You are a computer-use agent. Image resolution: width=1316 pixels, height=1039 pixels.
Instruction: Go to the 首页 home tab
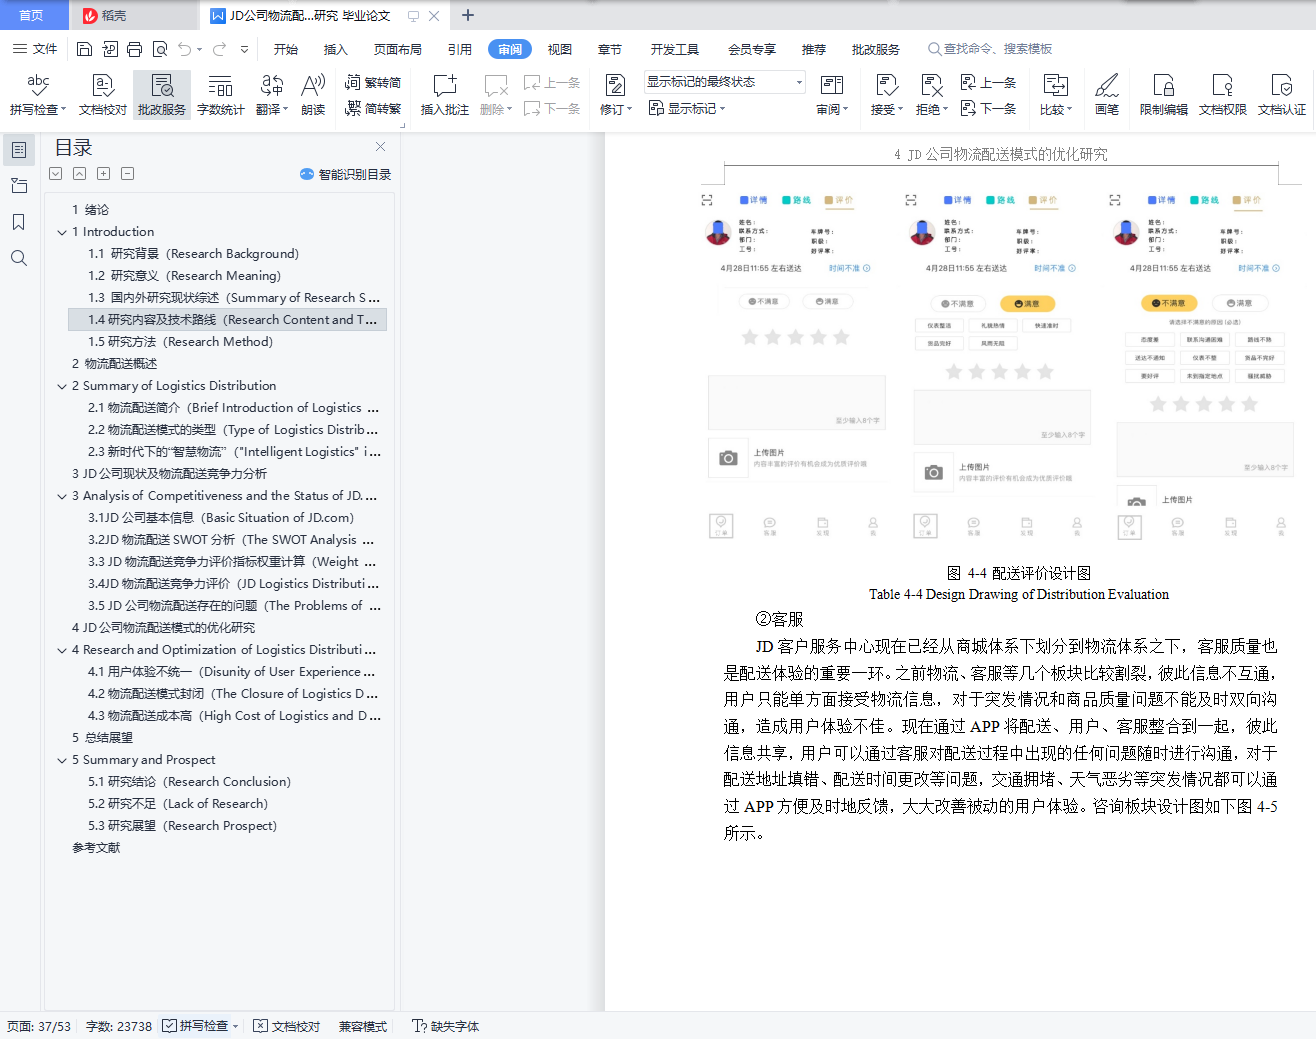point(32,15)
